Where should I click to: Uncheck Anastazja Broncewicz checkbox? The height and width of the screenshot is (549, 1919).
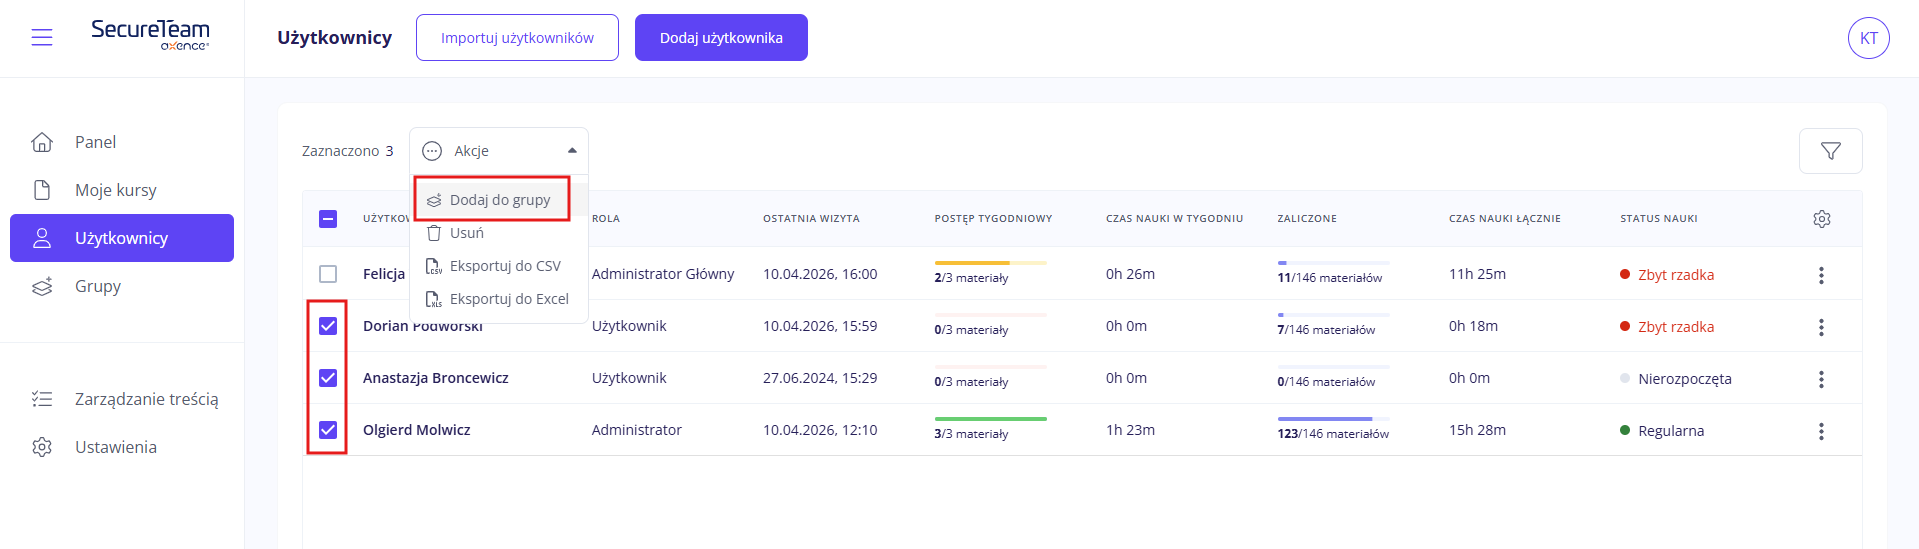tap(328, 378)
